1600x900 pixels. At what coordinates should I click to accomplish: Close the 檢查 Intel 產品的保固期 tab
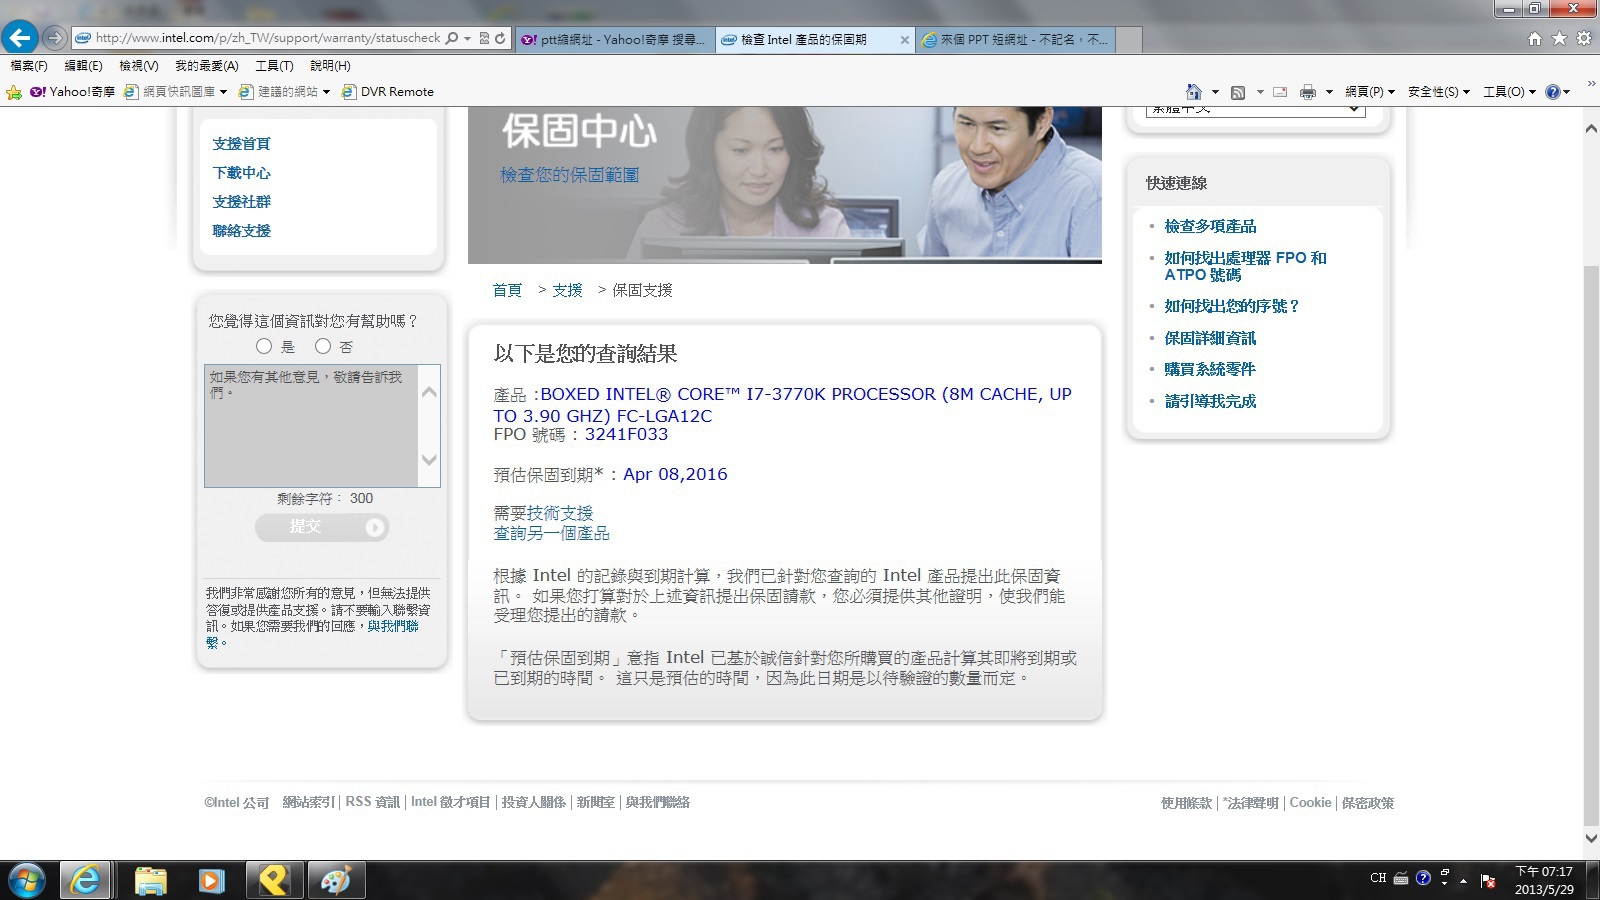click(x=905, y=40)
